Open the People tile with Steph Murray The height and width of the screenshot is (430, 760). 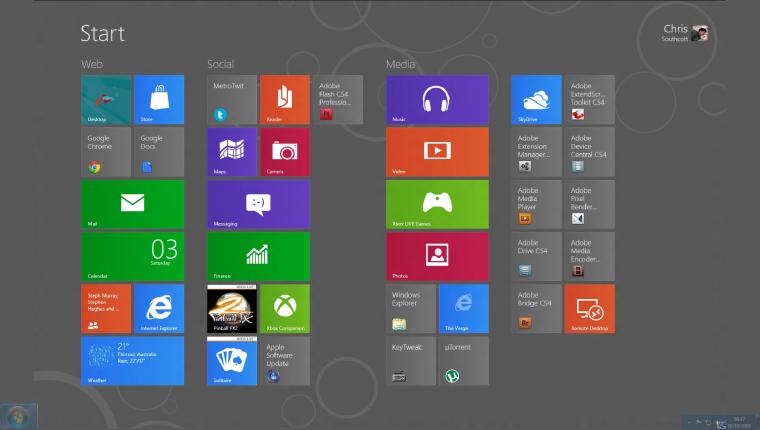coord(106,309)
